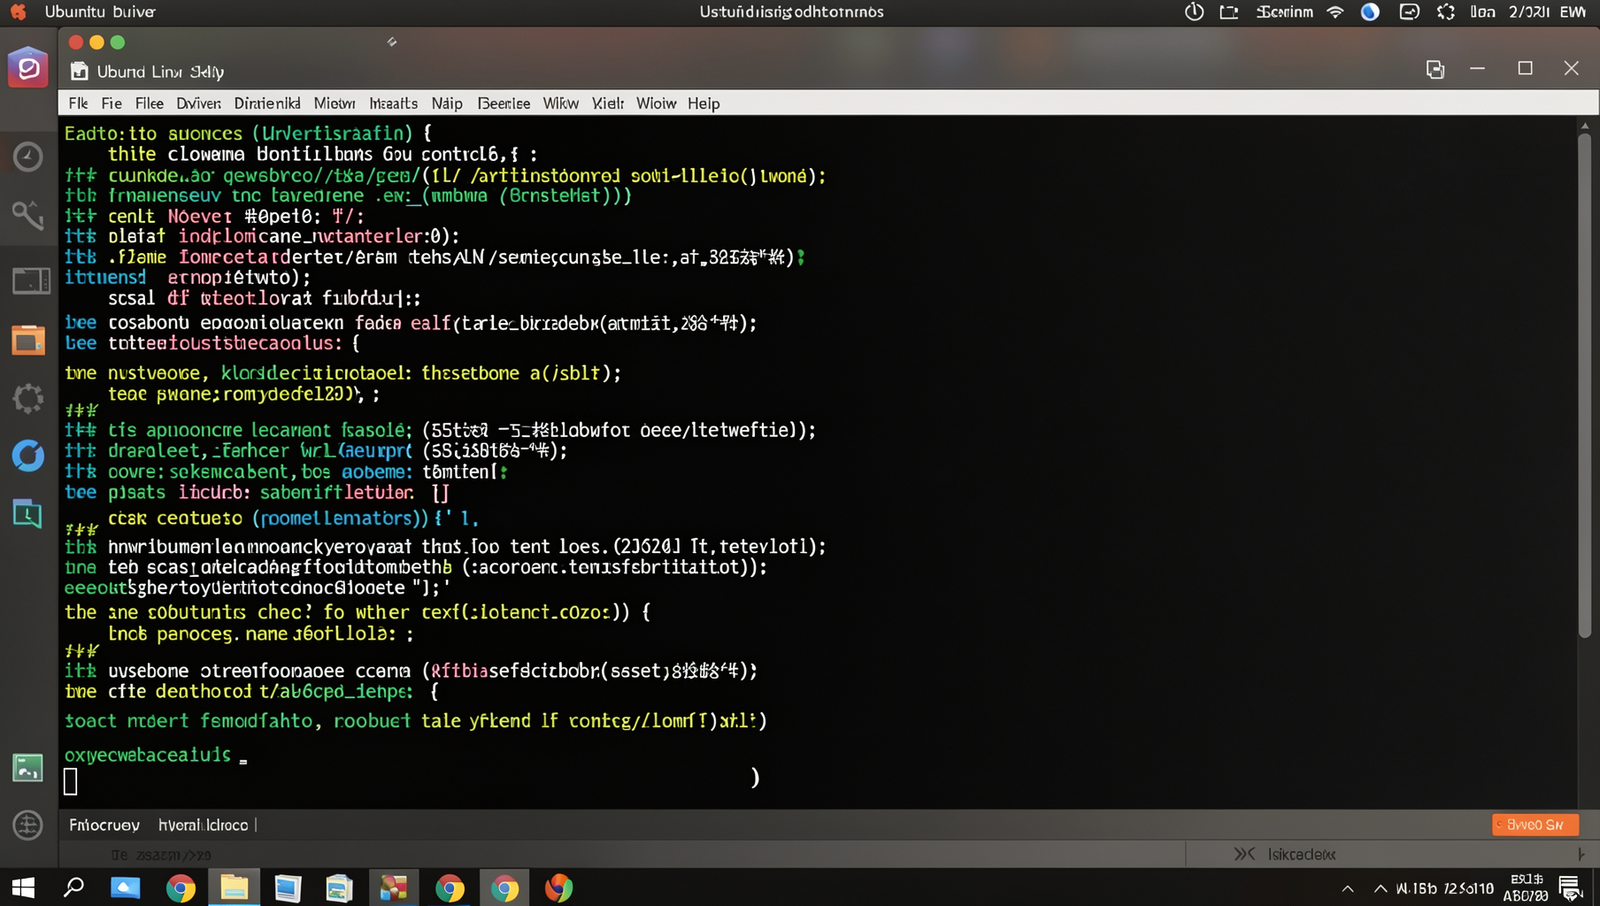
Task: Open the orange folder icon in the sidebar
Action: (28, 340)
